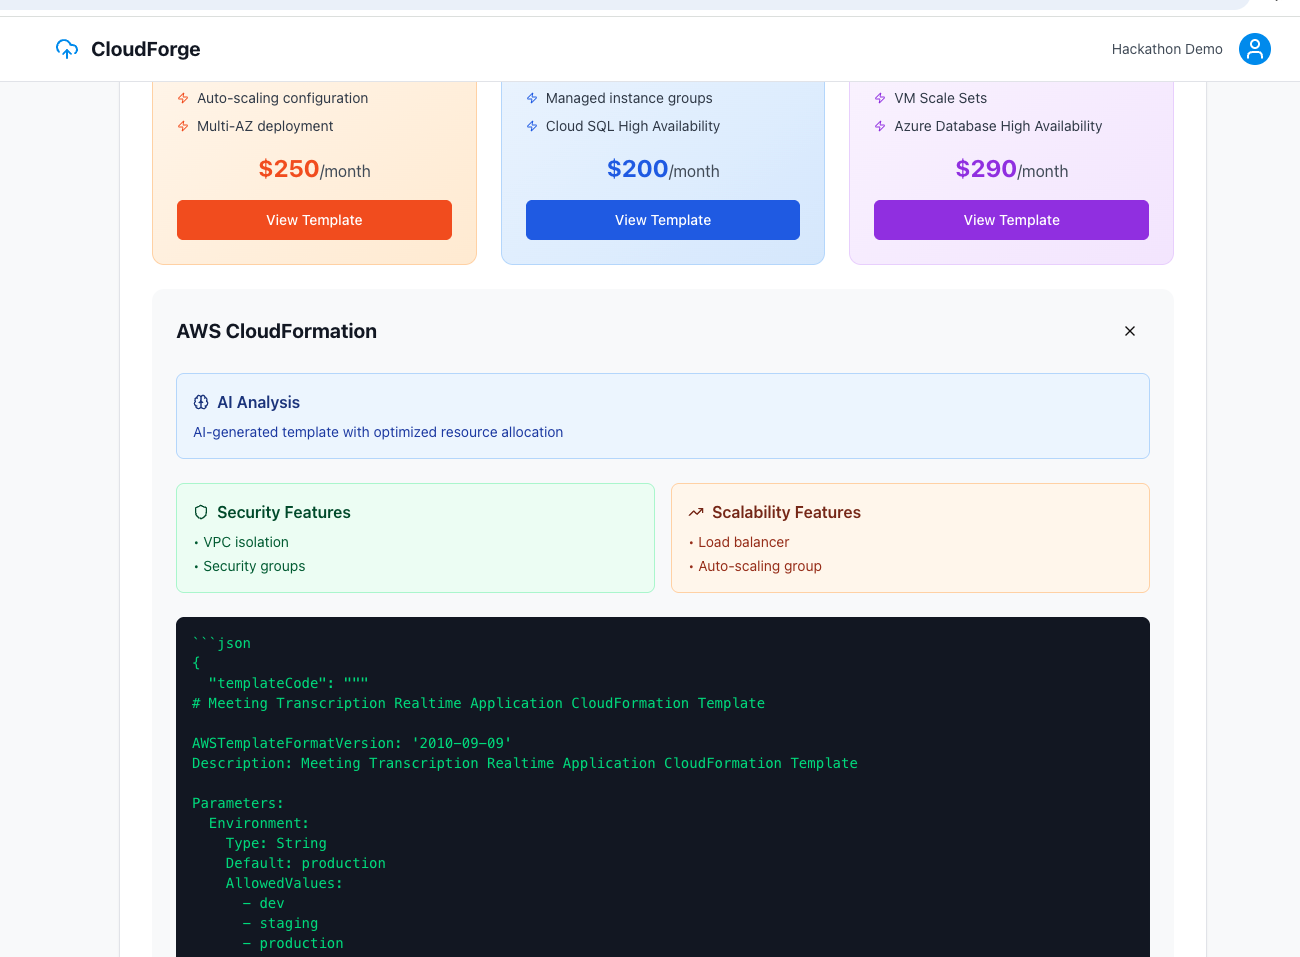Click lightning icon beside Azure Database High Availability
The width and height of the screenshot is (1300, 957).
point(880,126)
